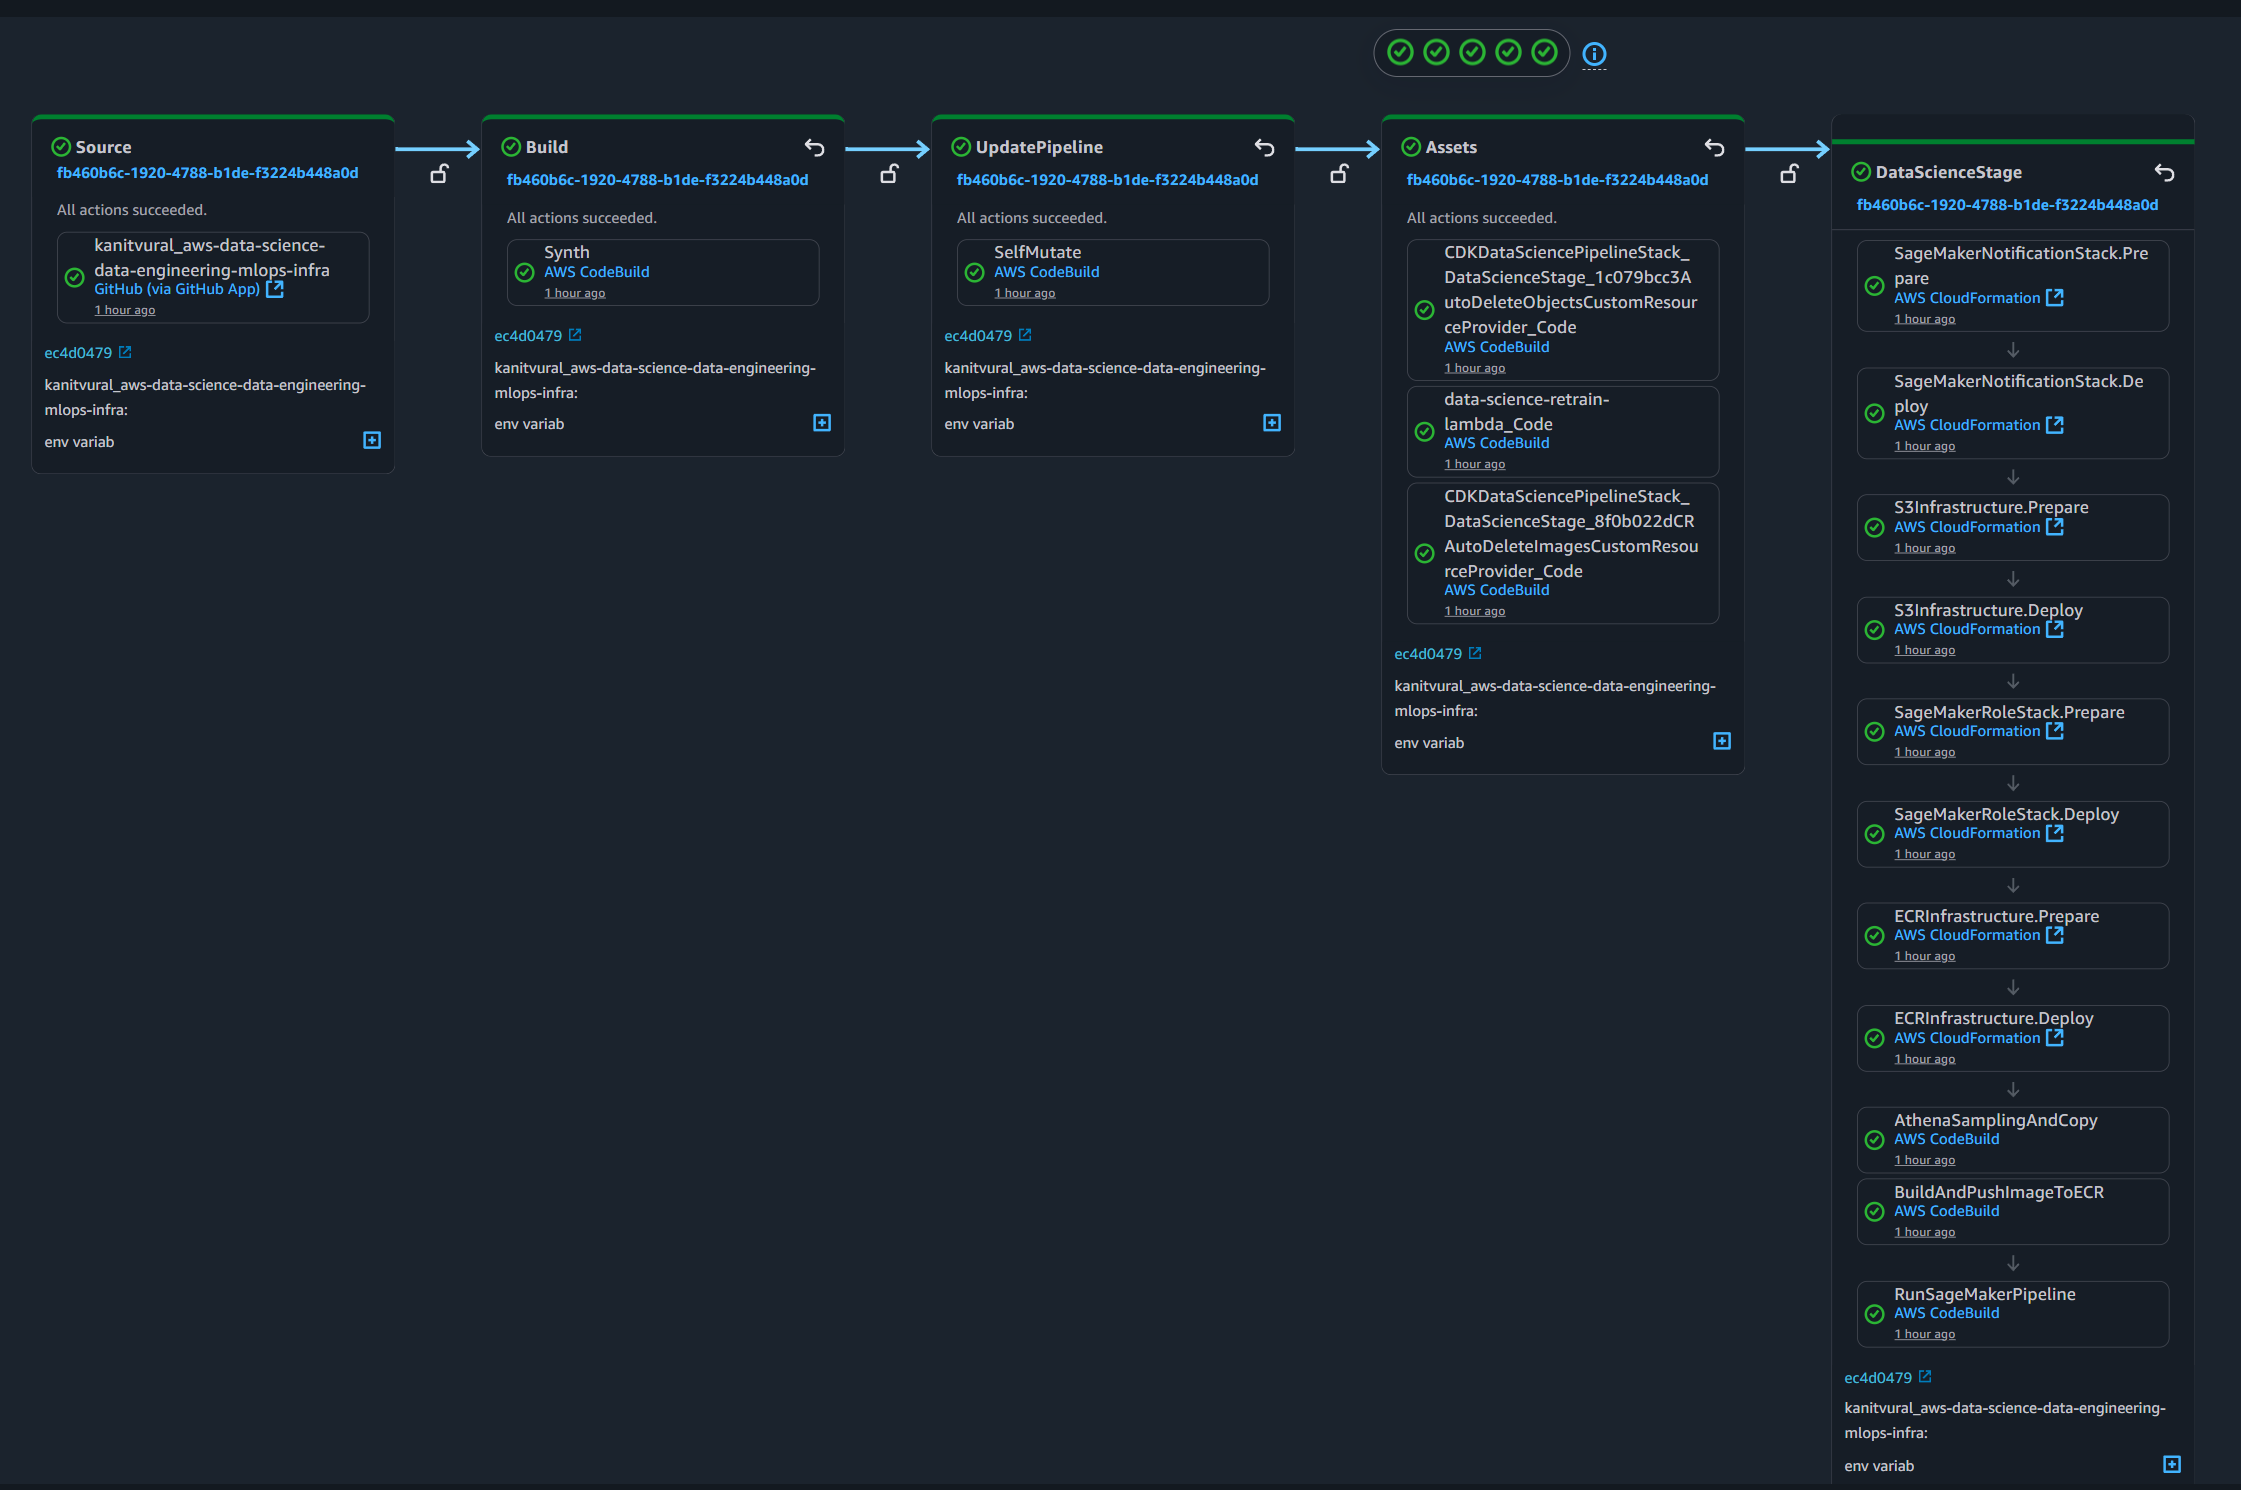Click the 'AthenaSamplingAndCopy' action name

tap(1995, 1120)
